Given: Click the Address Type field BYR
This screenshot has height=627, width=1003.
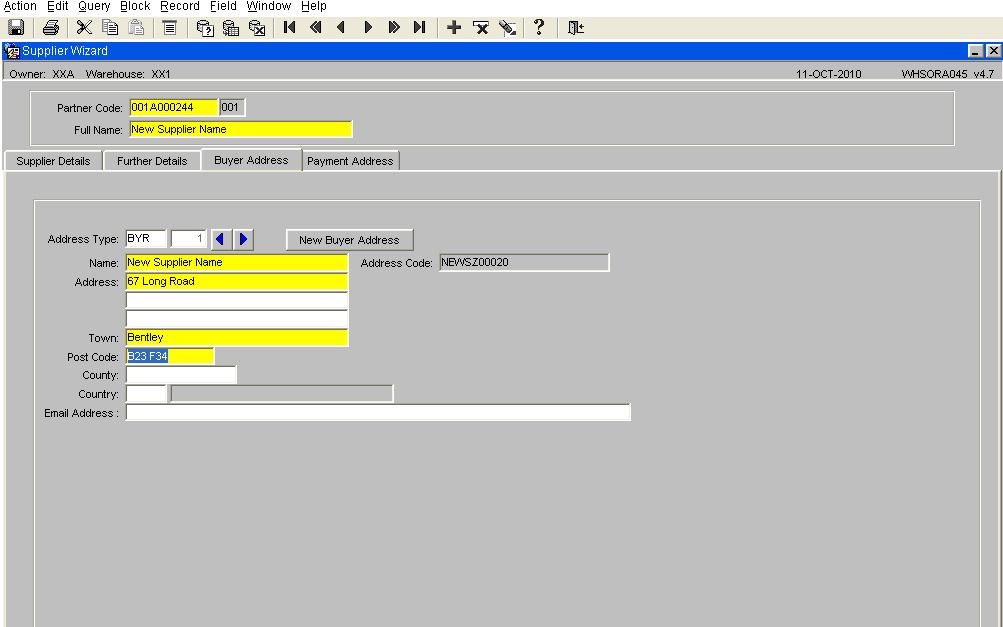Looking at the screenshot, I should click(146, 239).
